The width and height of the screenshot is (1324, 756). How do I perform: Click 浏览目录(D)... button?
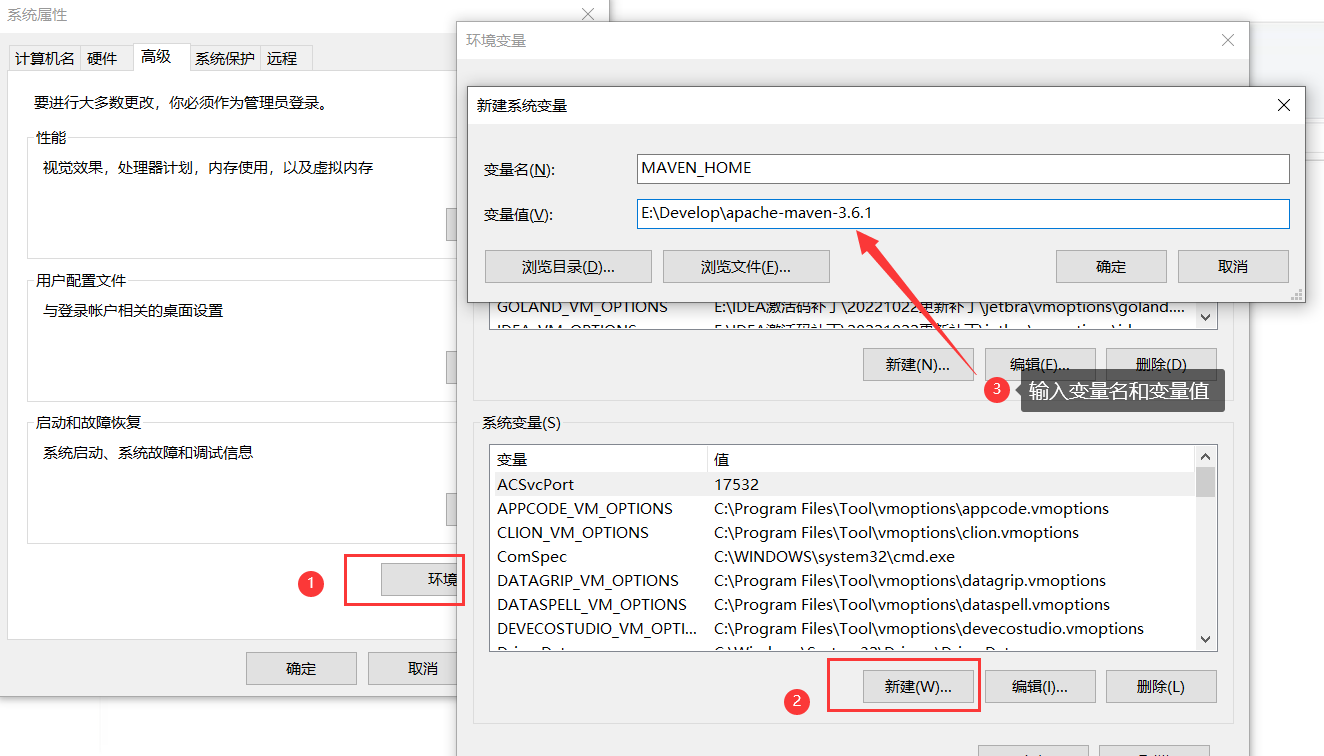(x=568, y=267)
